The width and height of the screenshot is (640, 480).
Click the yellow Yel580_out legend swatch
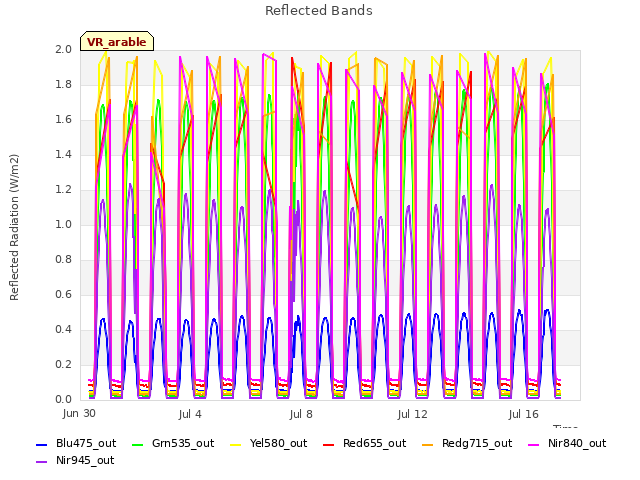(236, 444)
